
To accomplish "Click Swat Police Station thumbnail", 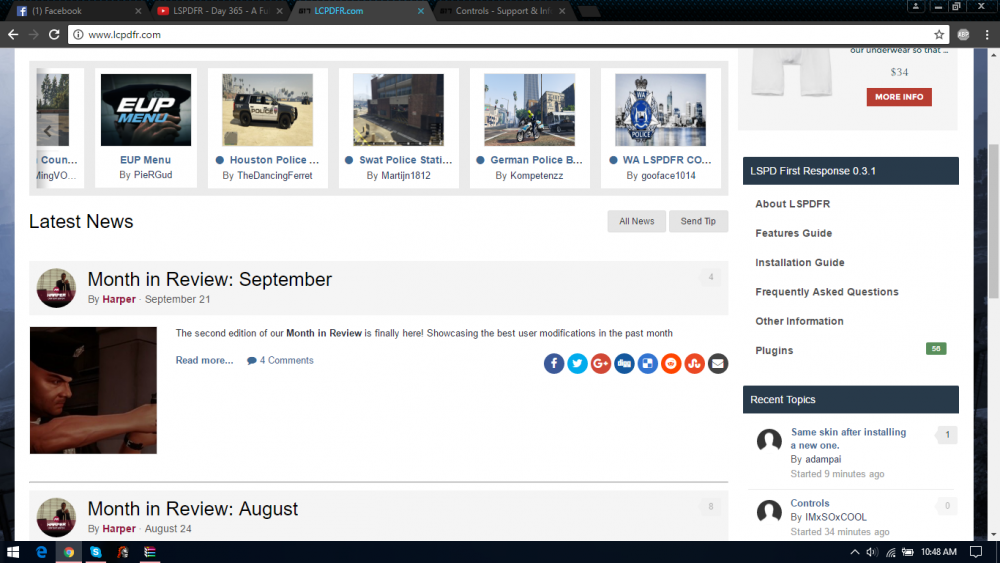I will pyautogui.click(x=399, y=110).
